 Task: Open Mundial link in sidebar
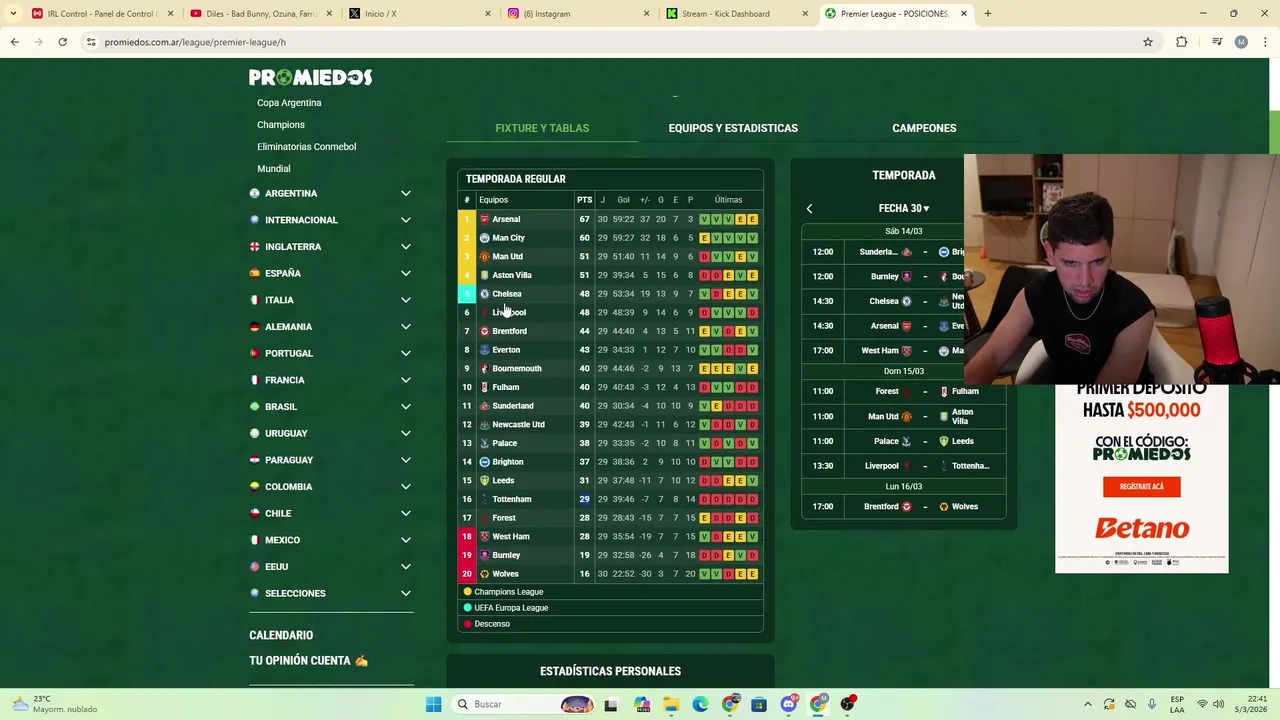tap(273, 169)
